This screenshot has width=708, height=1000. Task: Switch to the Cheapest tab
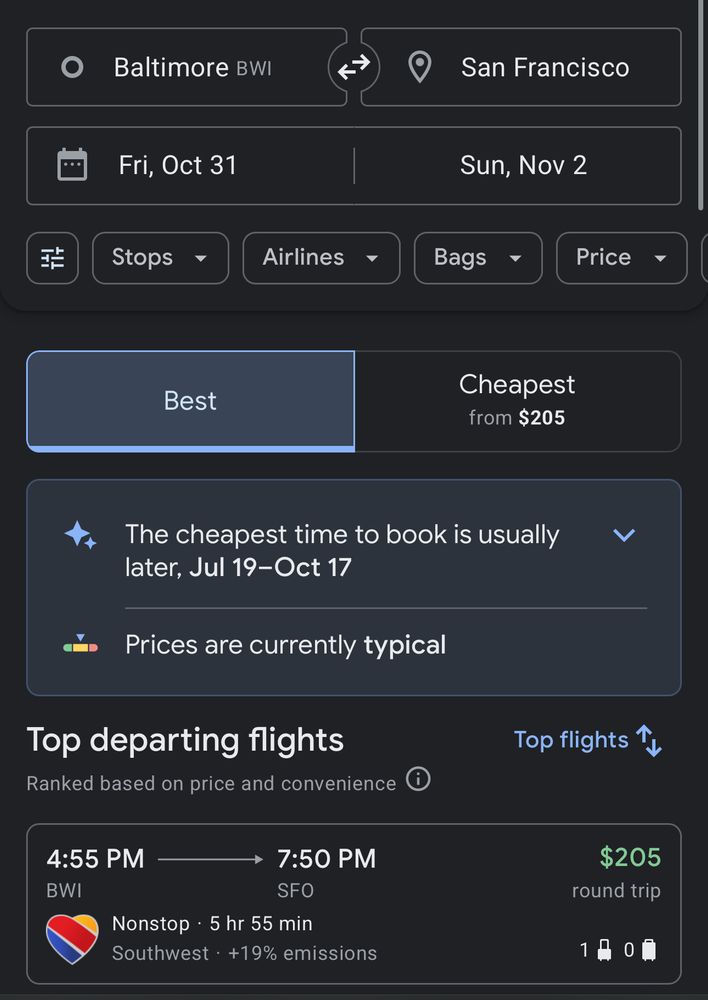pyautogui.click(x=517, y=401)
